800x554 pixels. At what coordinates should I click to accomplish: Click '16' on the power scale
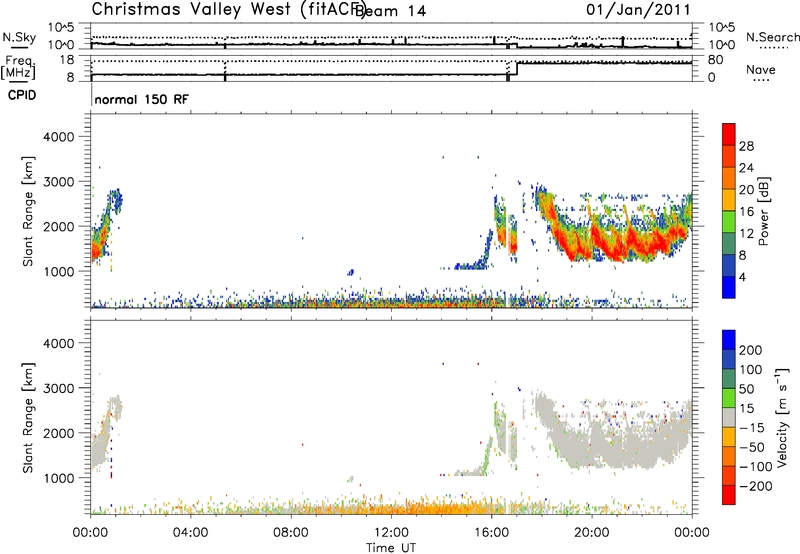746,212
